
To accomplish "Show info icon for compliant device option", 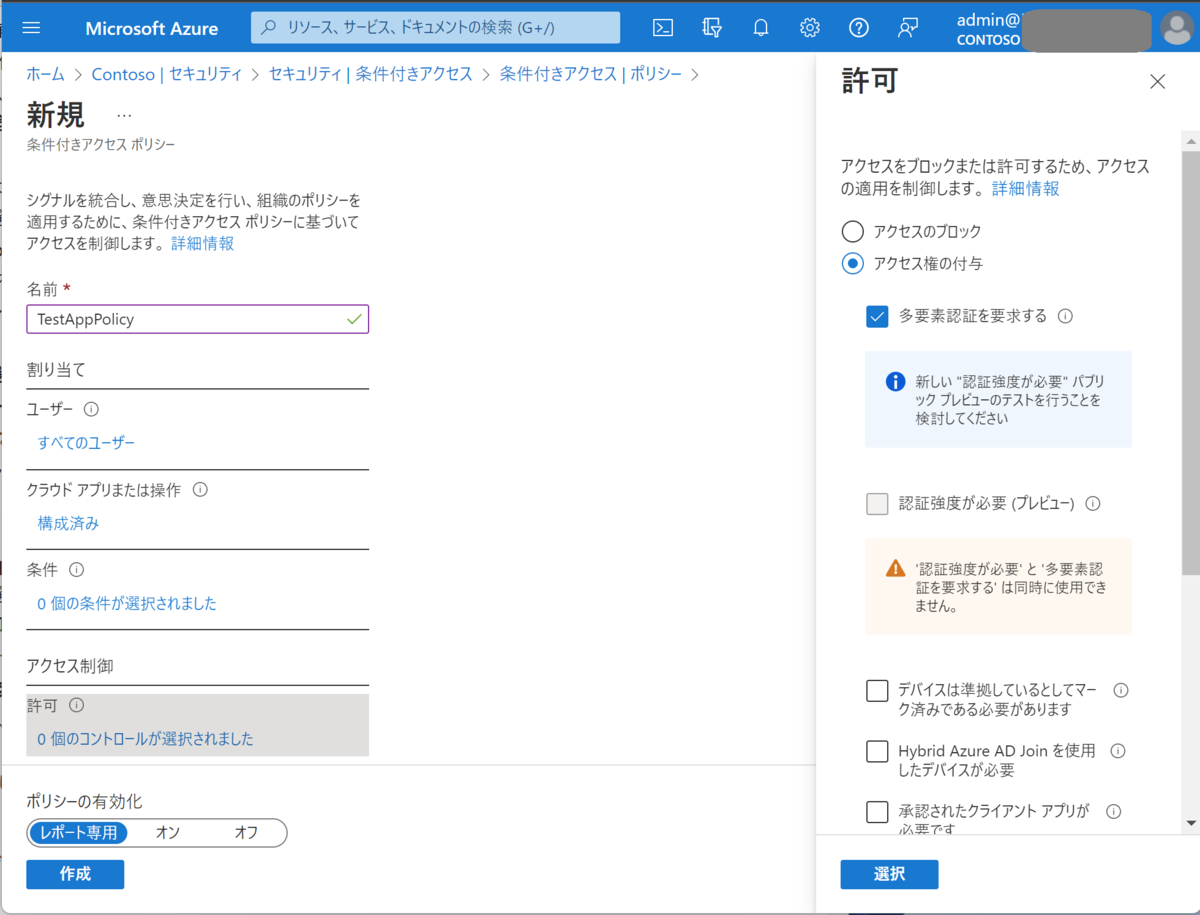I will [x=1121, y=690].
